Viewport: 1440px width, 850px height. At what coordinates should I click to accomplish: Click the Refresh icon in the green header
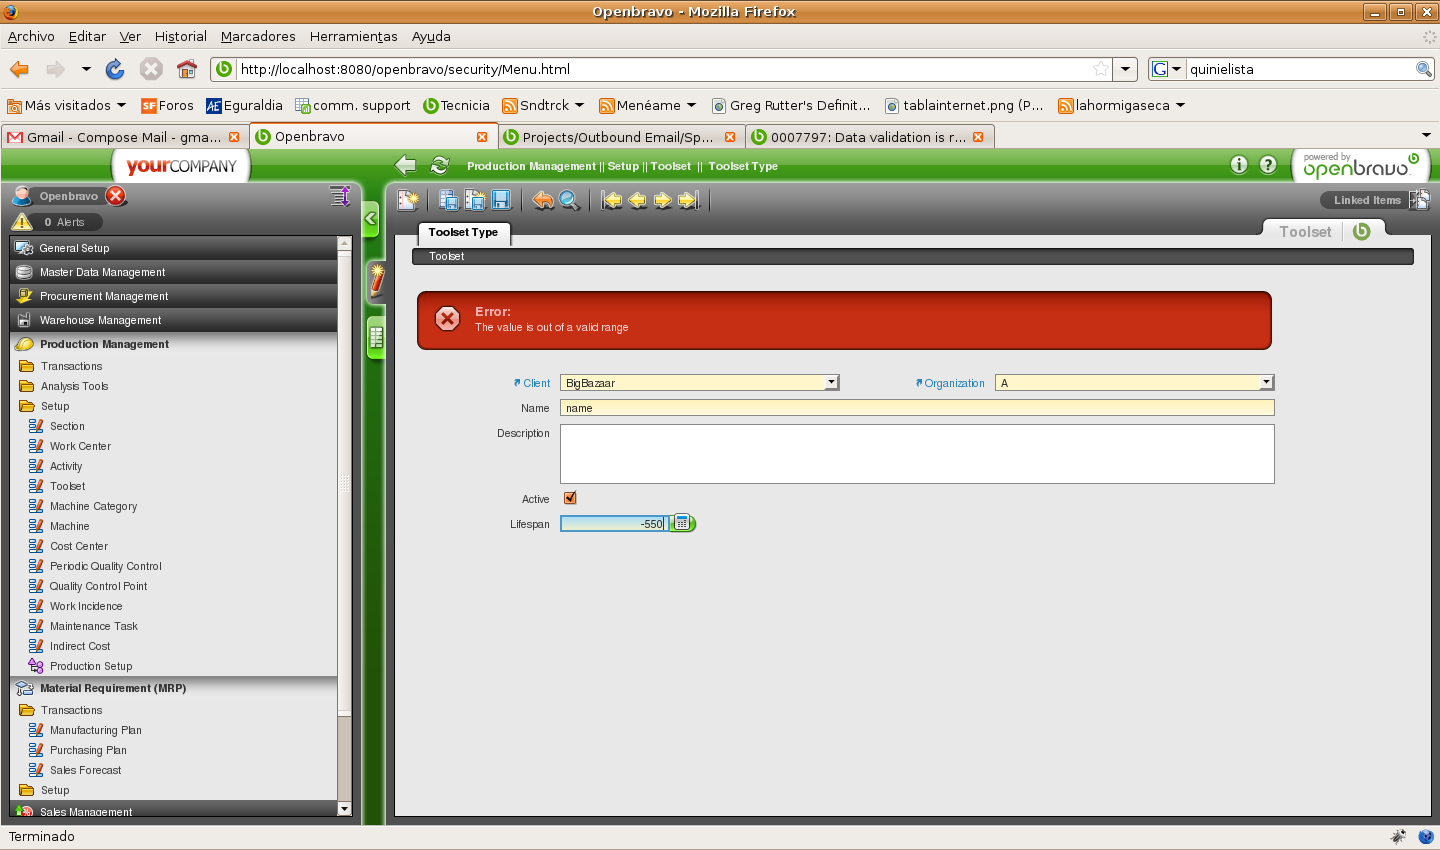click(439, 166)
